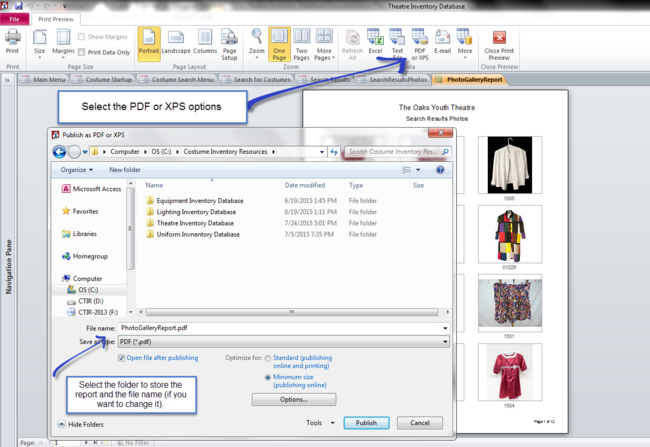Click the Options... button
The image size is (650, 447).
(293, 399)
